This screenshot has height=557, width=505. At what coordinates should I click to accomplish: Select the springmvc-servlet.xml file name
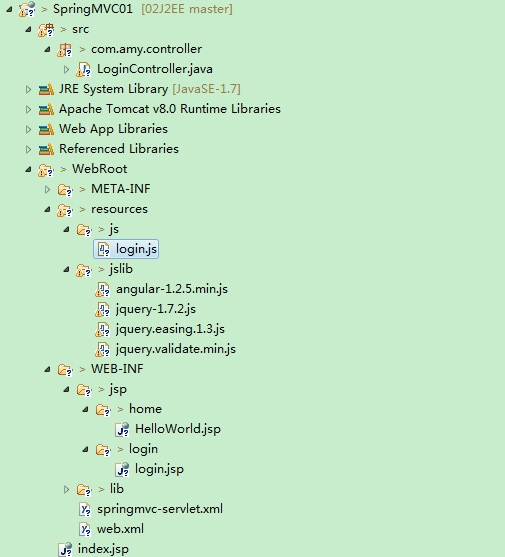click(x=160, y=509)
